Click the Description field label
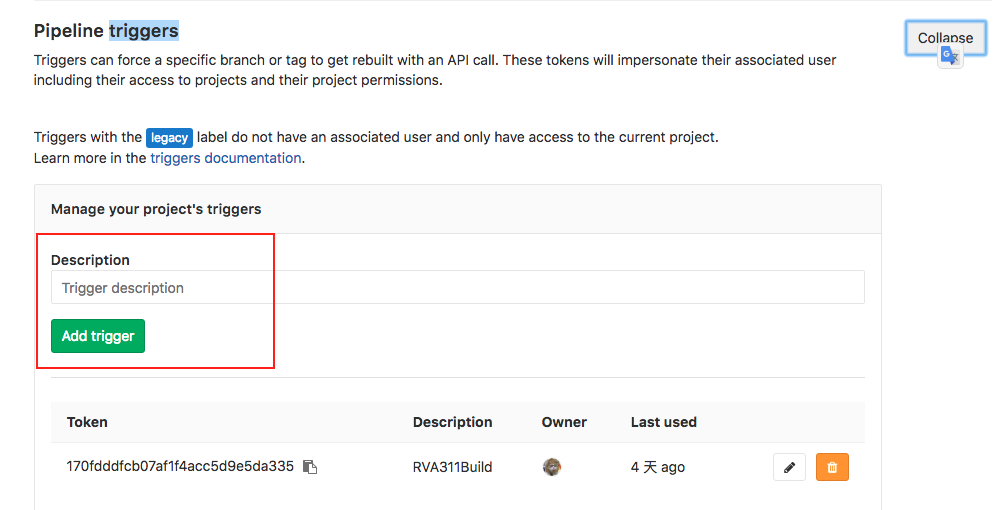 (90, 260)
